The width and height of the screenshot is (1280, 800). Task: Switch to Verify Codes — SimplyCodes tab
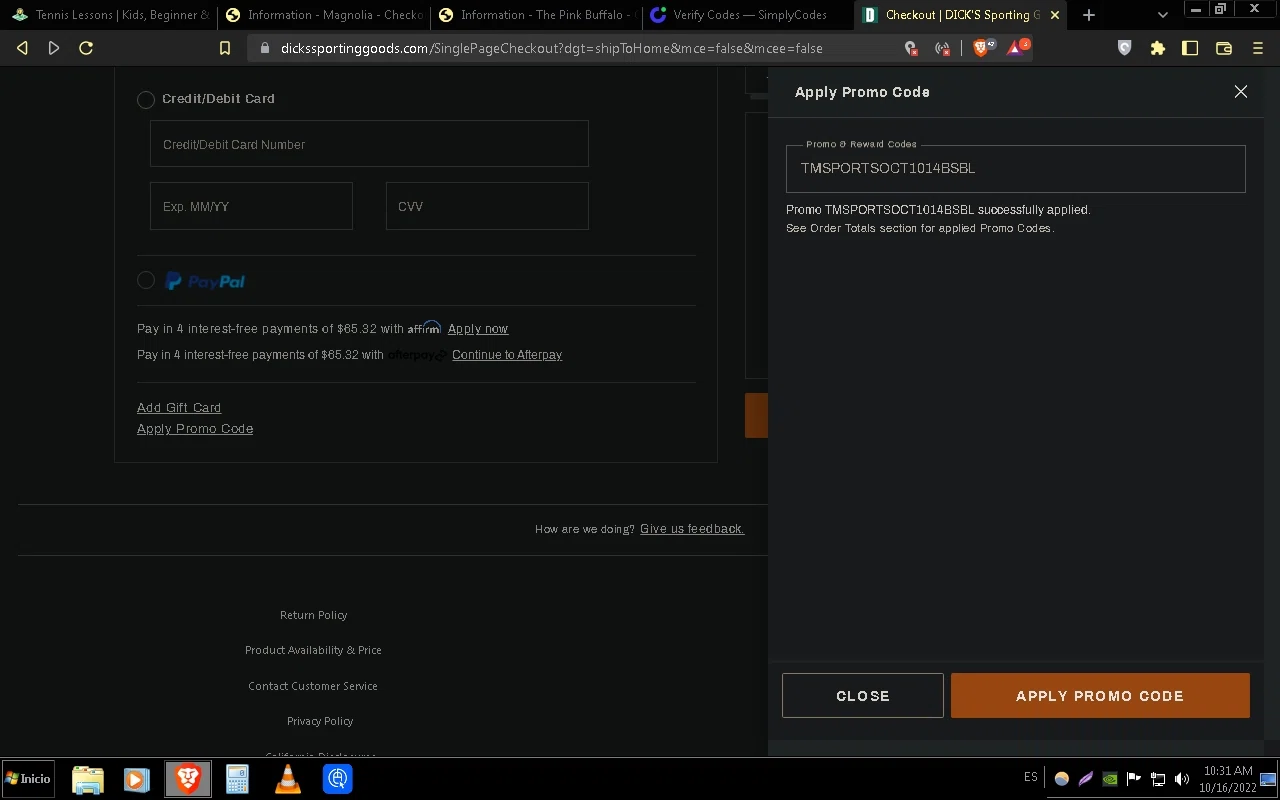(750, 15)
